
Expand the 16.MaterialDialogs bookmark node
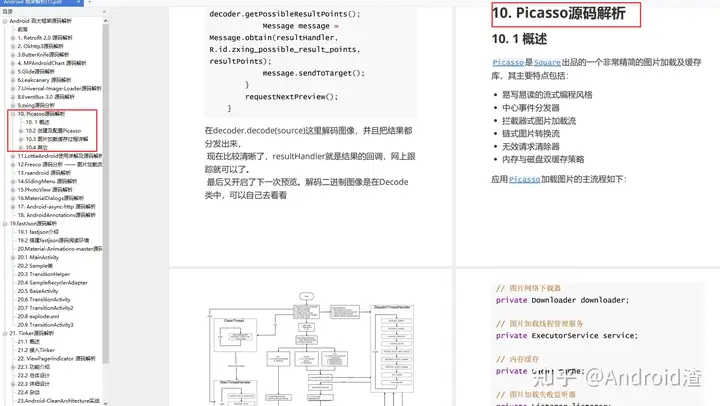coord(13,198)
